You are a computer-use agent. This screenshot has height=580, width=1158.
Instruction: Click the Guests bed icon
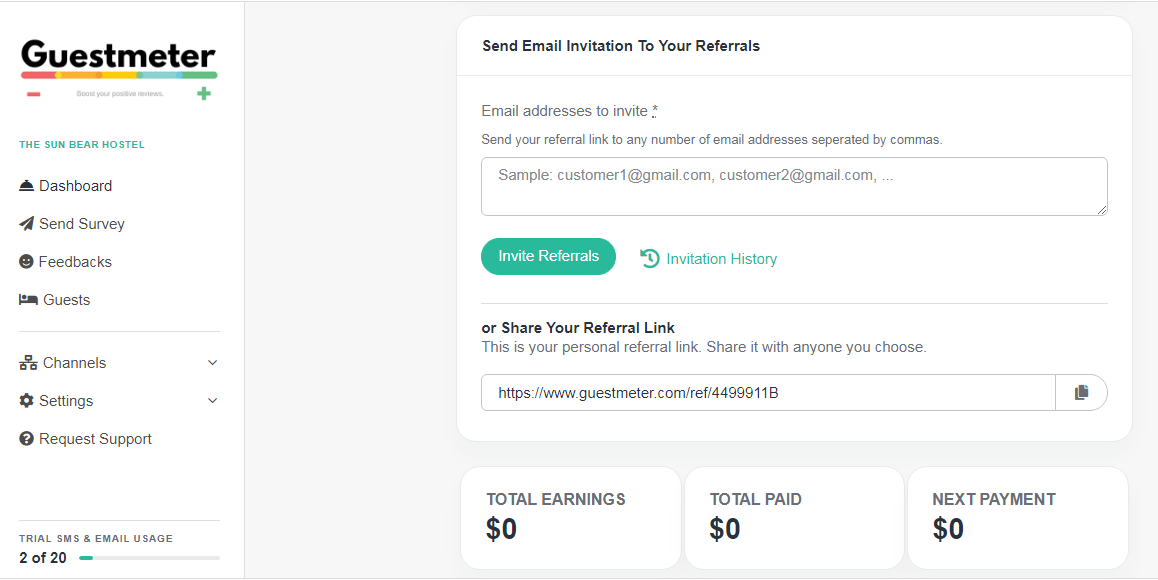[x=28, y=299]
